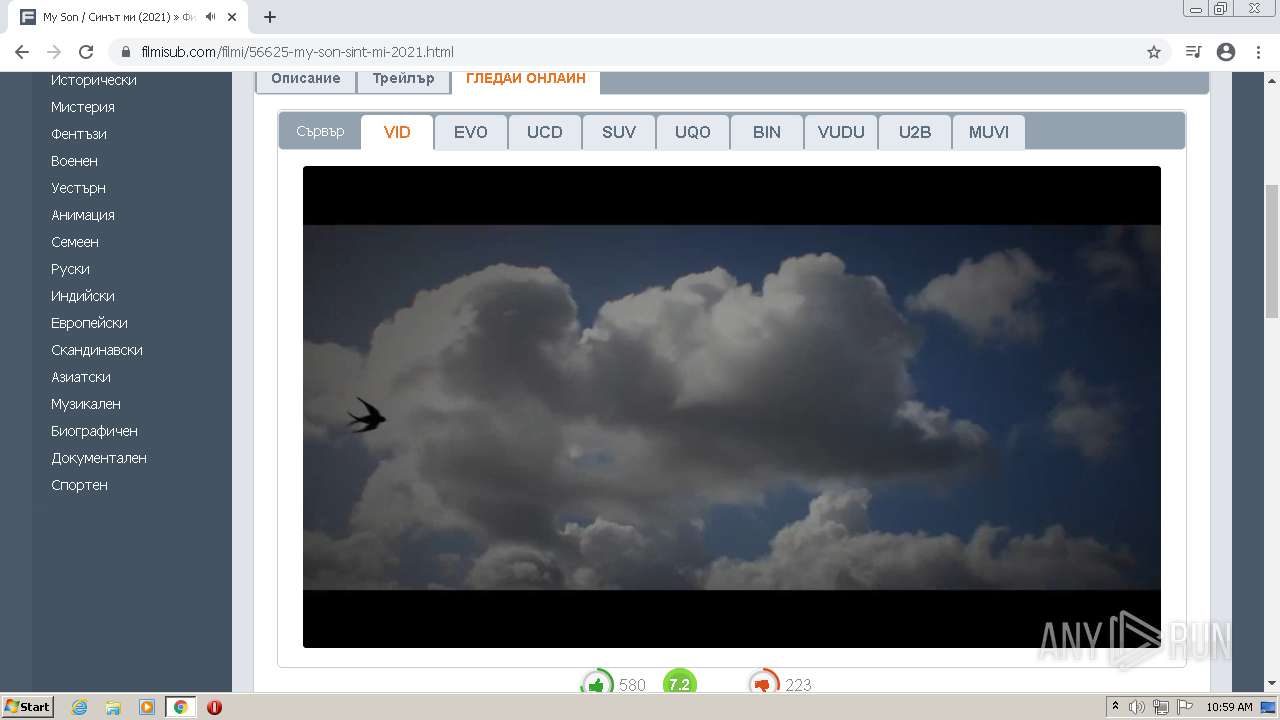Viewport: 1280px width, 720px height.
Task: Open Анимация genre
Action: 83,215
